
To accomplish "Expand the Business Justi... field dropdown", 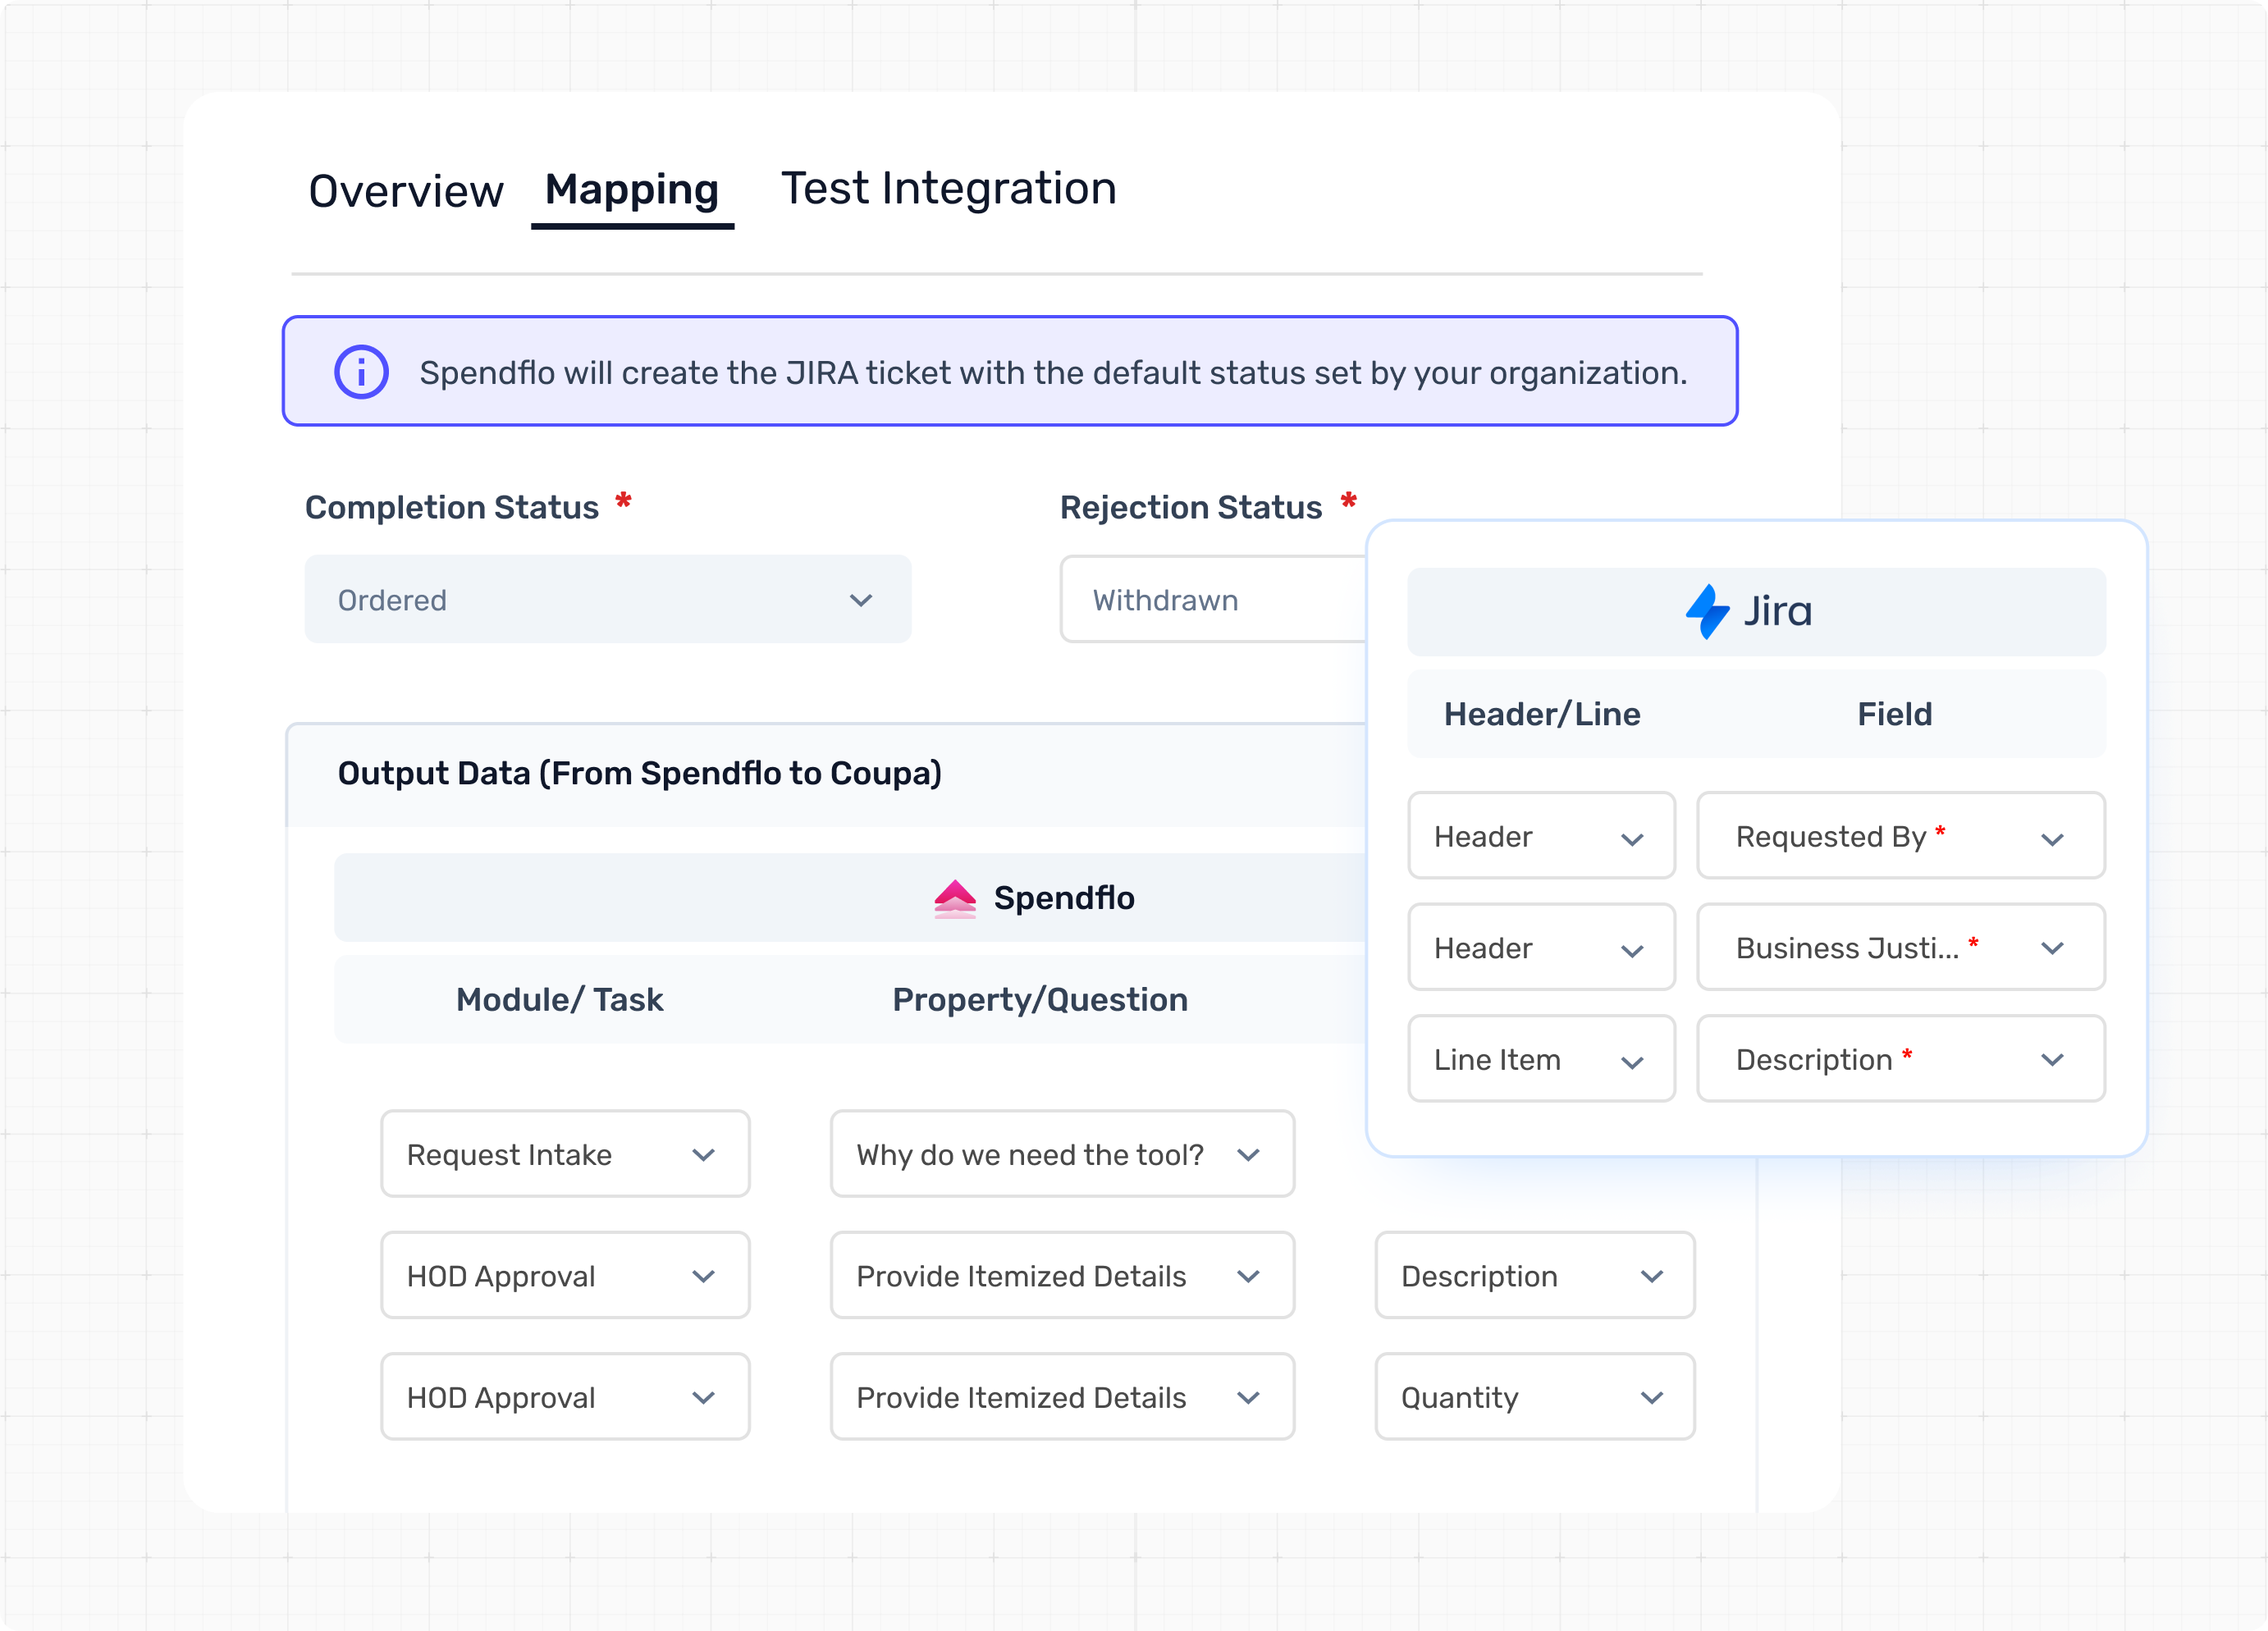I will [1900, 948].
